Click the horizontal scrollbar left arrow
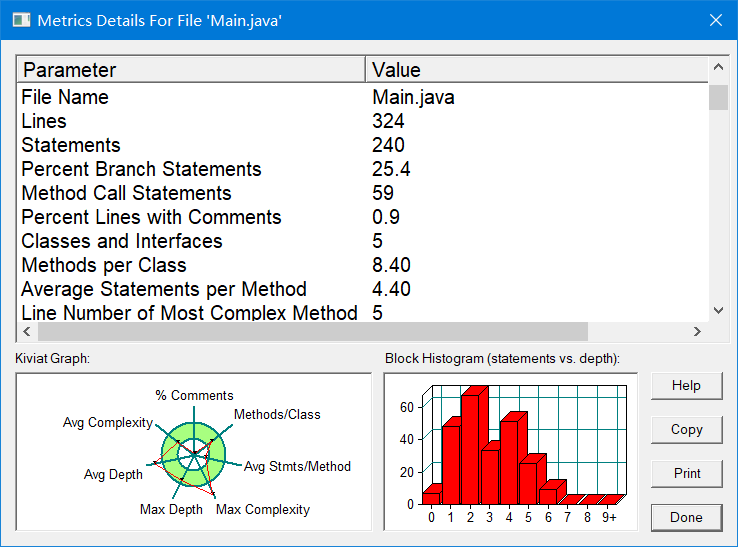The width and height of the screenshot is (738, 547). click(x=27, y=331)
